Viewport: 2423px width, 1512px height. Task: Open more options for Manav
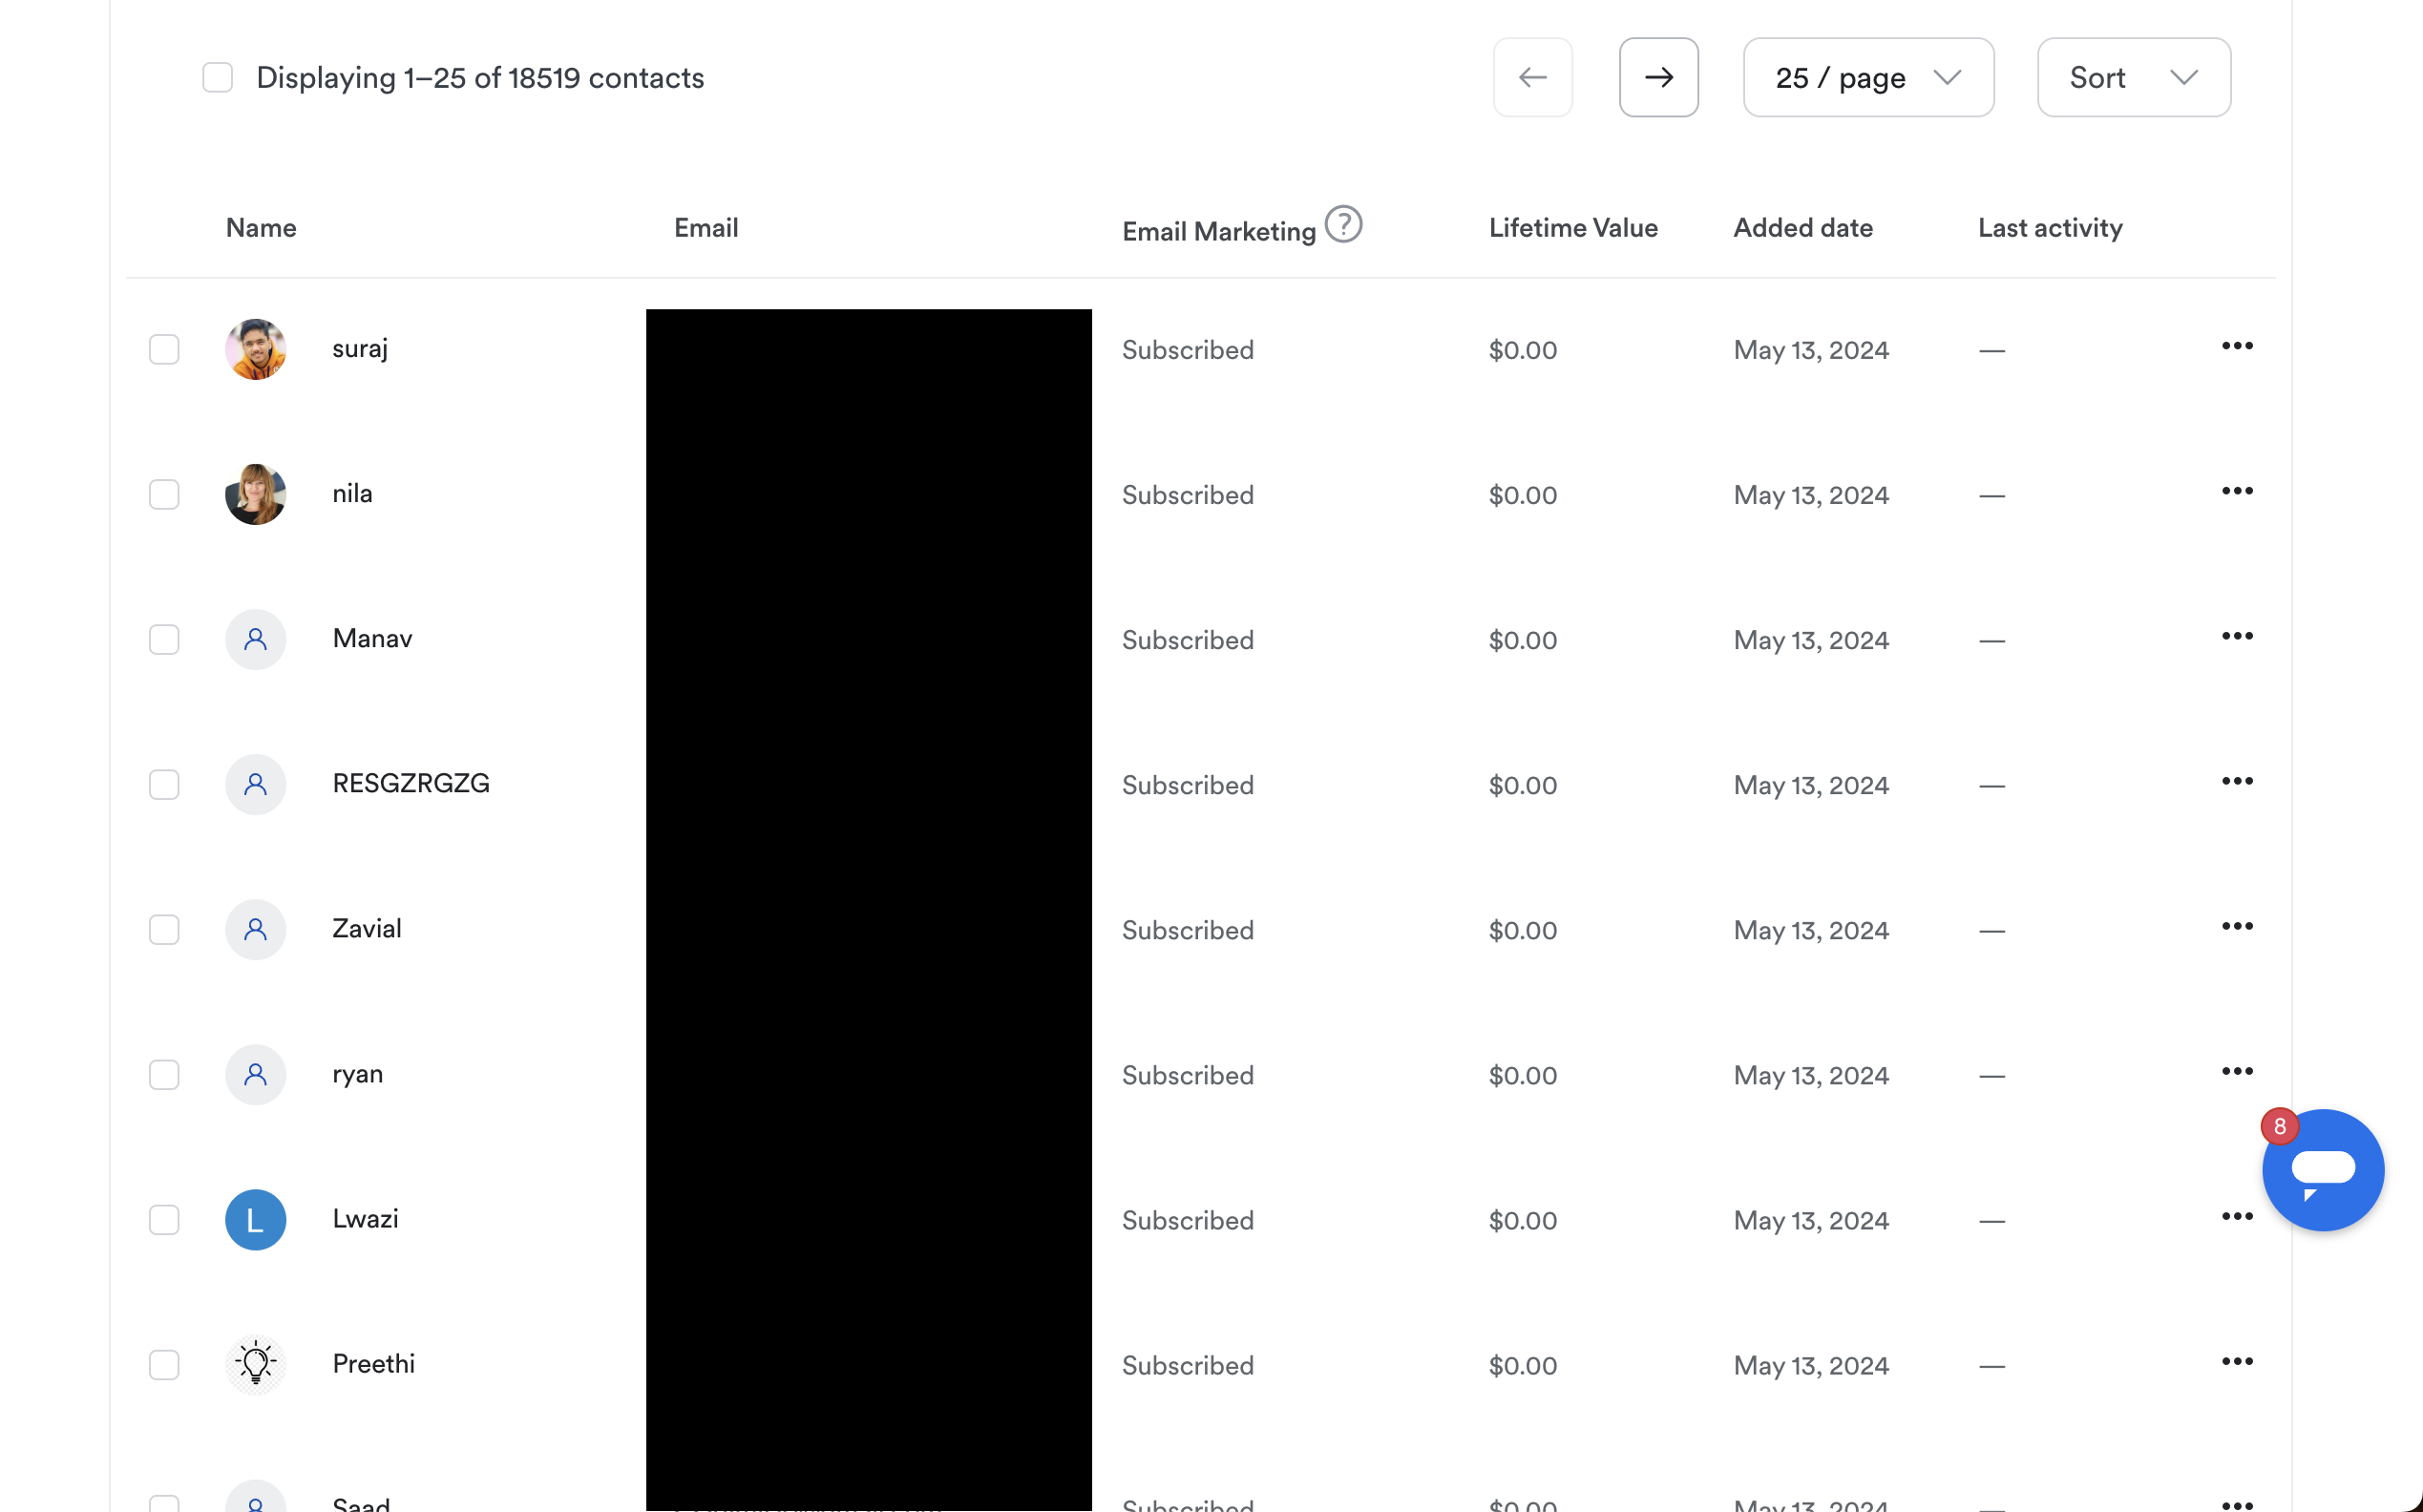2236,636
